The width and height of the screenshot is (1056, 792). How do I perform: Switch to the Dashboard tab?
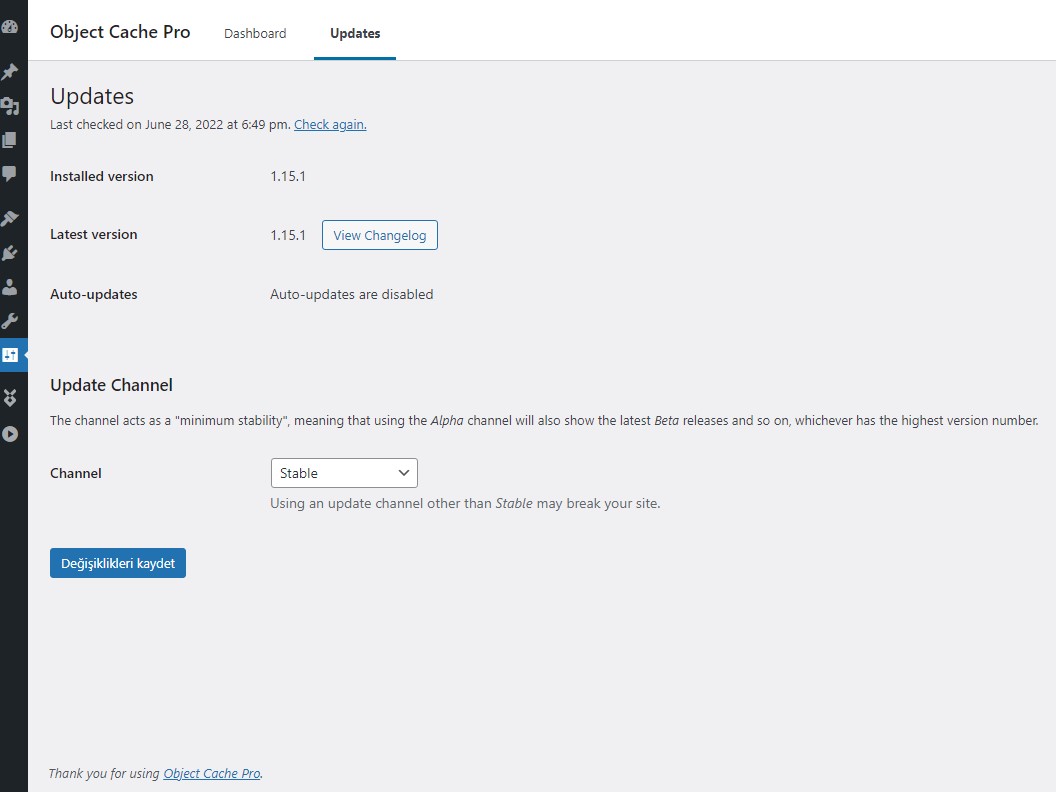(x=255, y=33)
